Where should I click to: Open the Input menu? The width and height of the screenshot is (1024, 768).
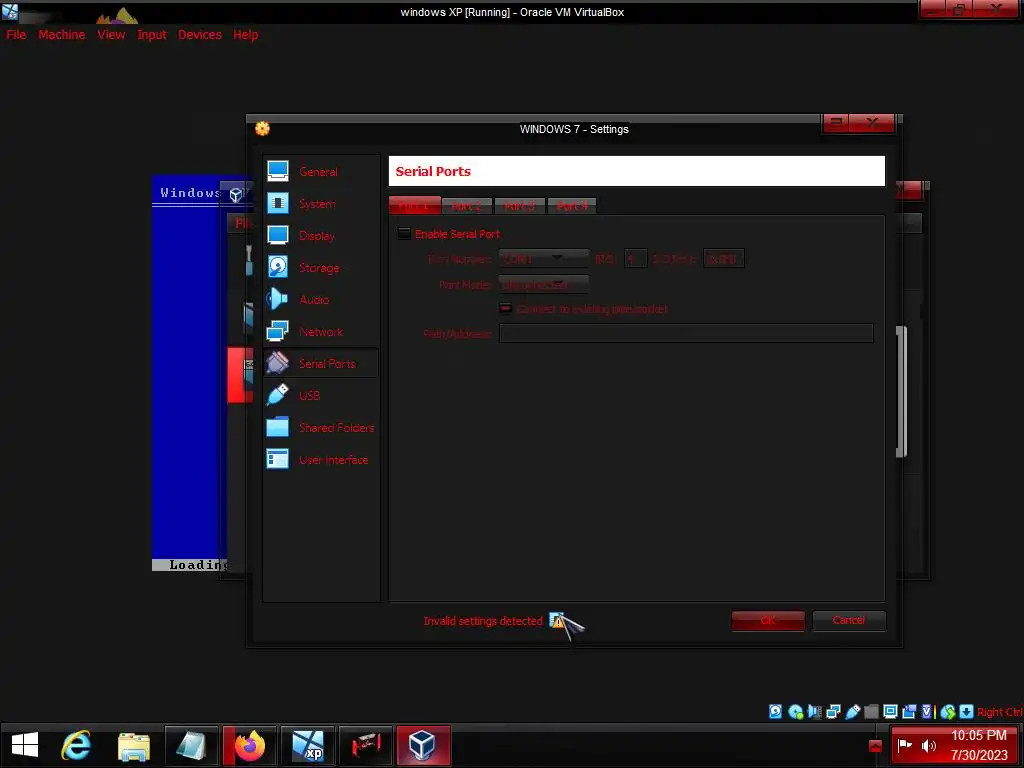click(x=152, y=35)
